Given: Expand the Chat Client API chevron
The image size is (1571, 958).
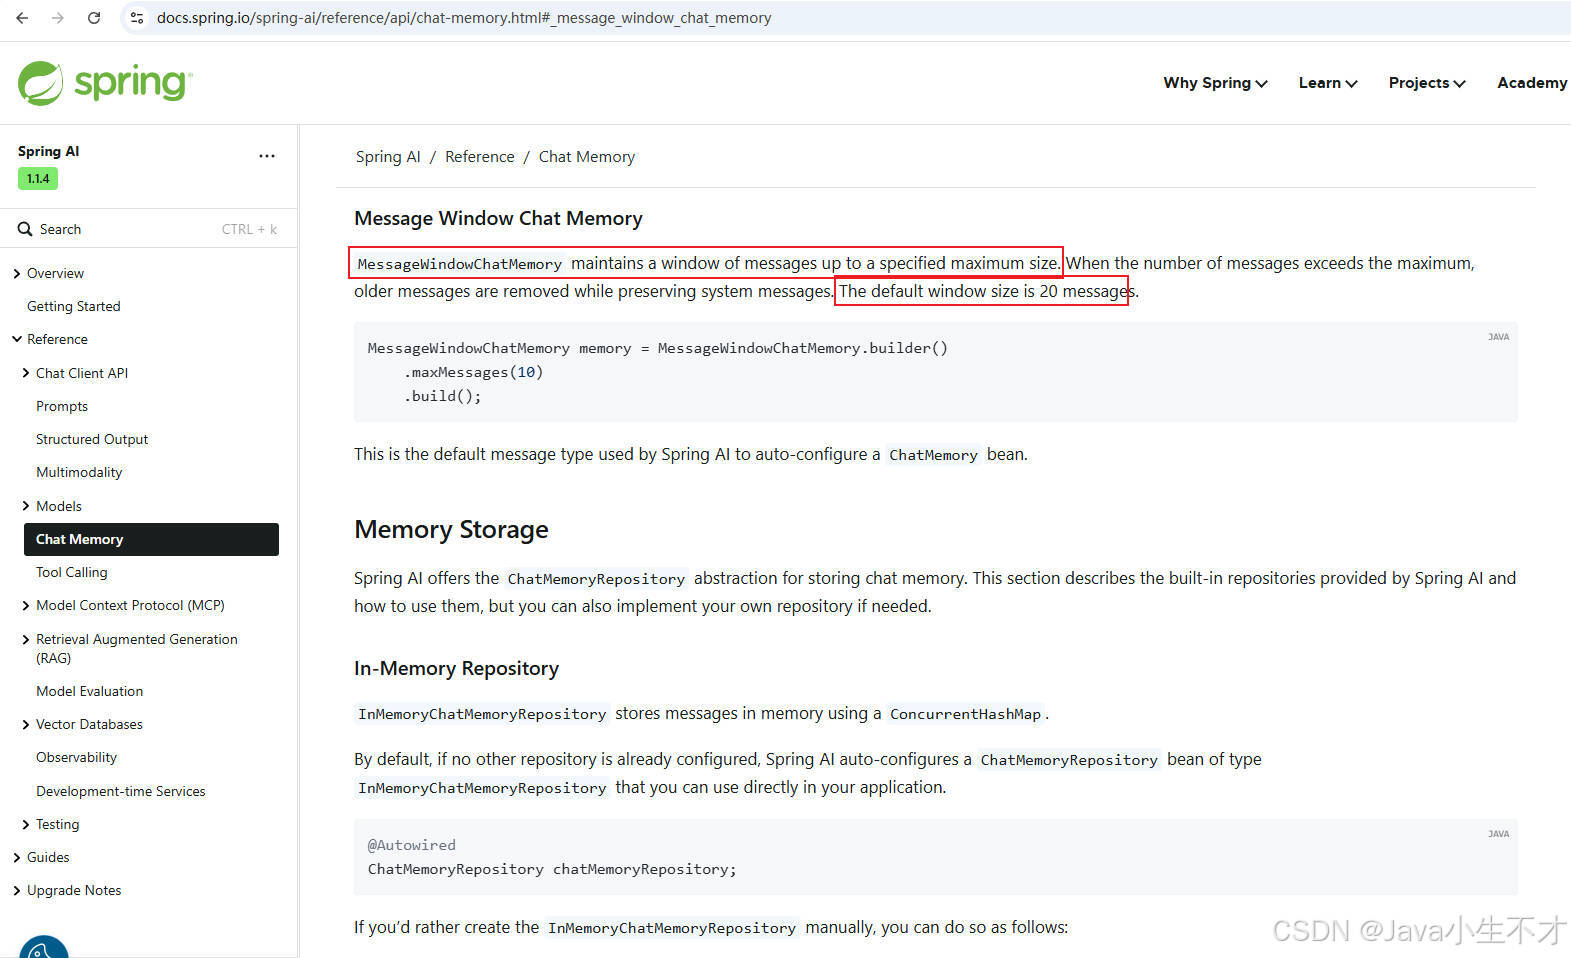Looking at the screenshot, I should click(26, 373).
